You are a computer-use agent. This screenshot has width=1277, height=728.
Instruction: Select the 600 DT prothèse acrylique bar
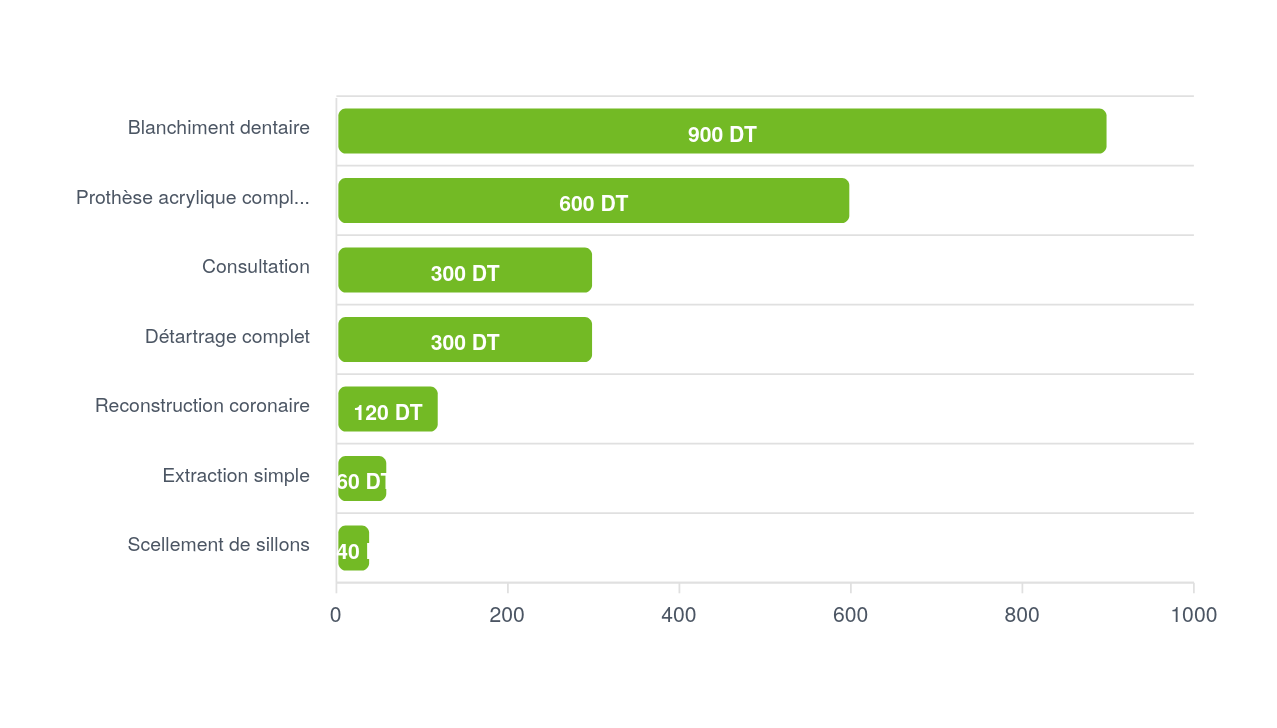593,201
